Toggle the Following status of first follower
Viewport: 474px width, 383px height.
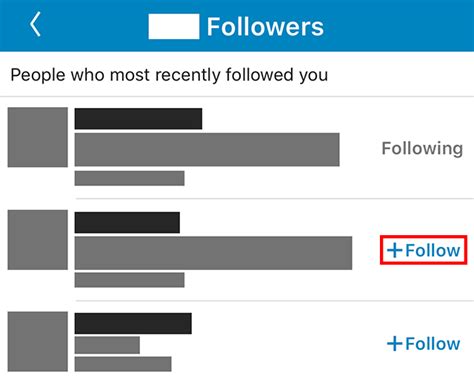pyautogui.click(x=422, y=148)
